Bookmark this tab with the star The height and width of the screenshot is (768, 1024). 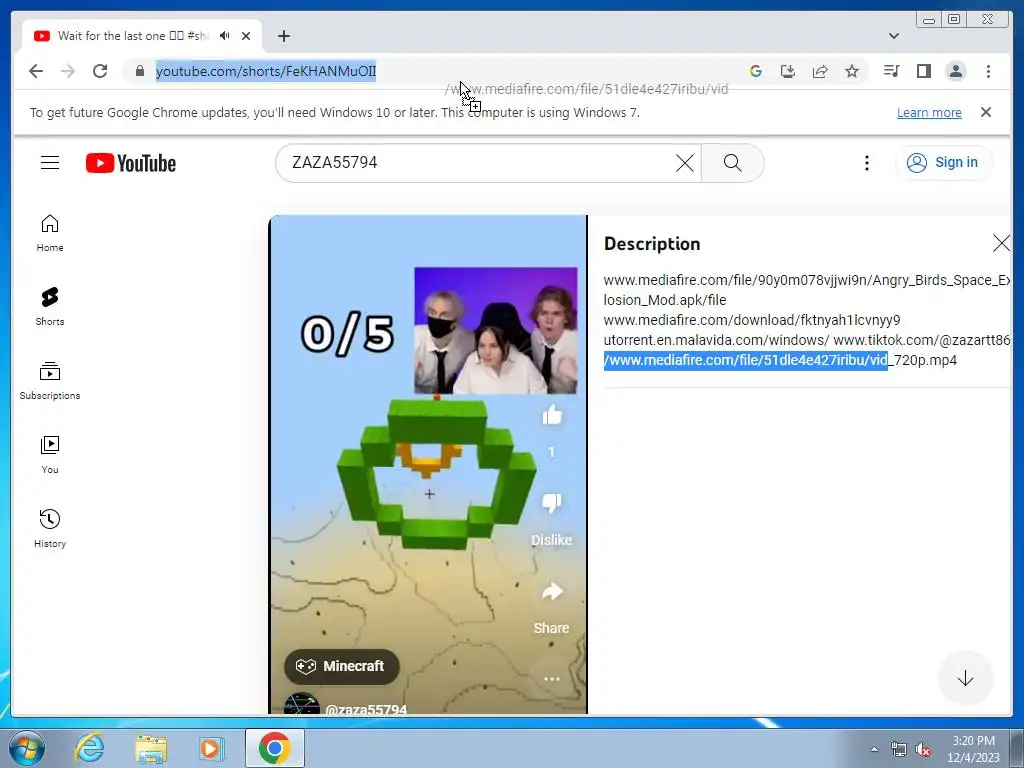point(852,71)
